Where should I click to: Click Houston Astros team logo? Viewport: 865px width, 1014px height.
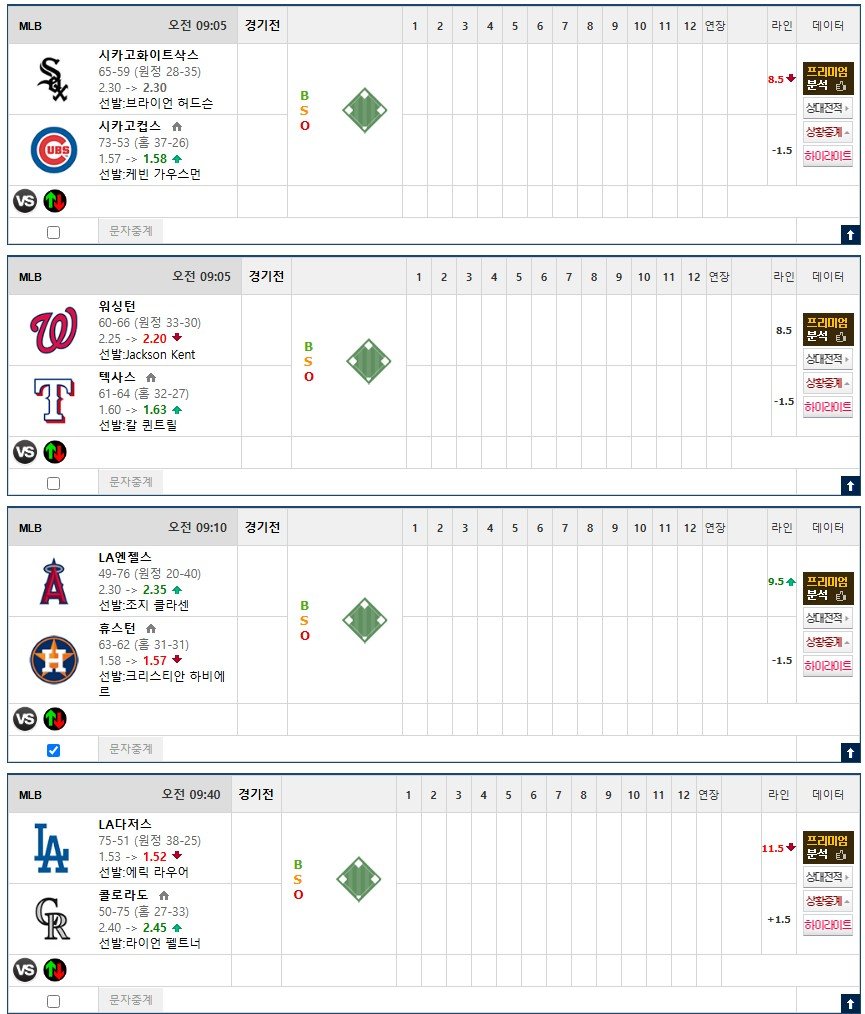54,660
